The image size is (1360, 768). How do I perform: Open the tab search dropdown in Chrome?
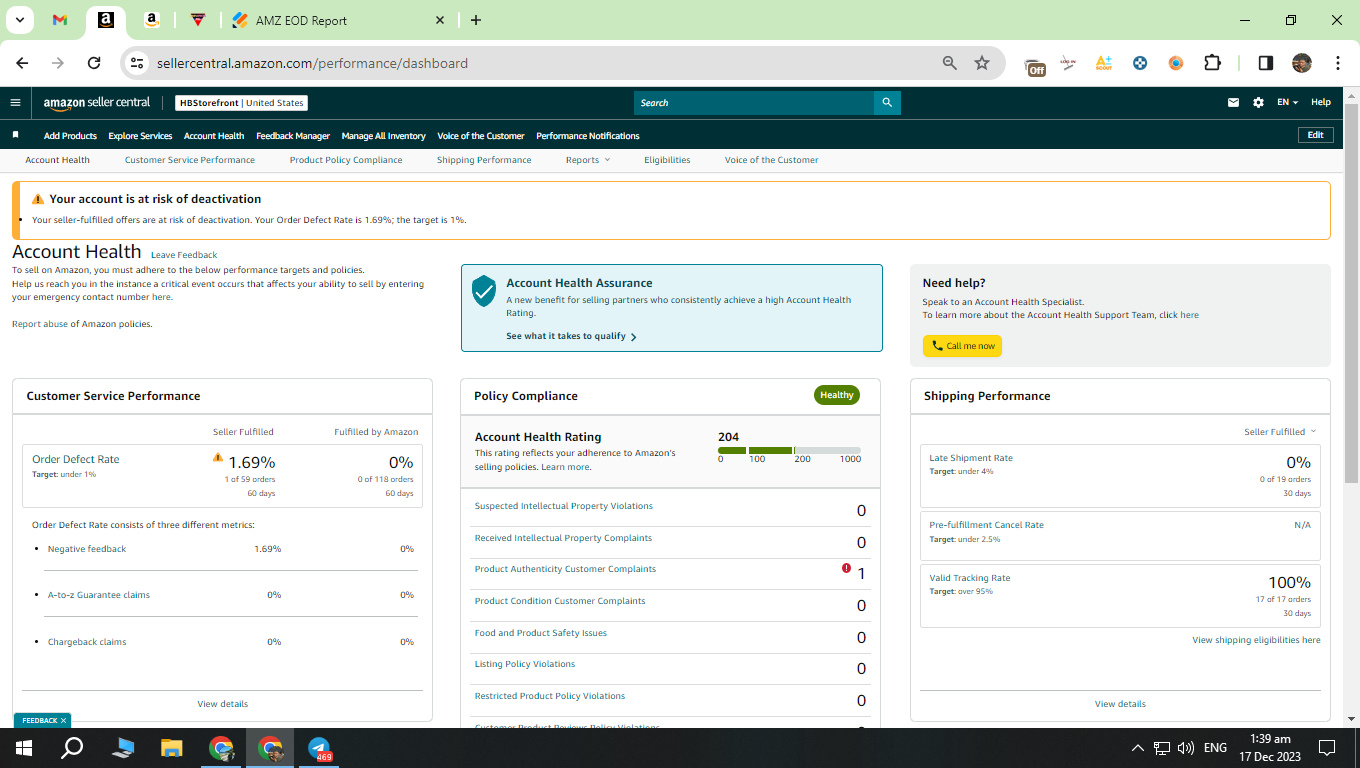point(20,20)
